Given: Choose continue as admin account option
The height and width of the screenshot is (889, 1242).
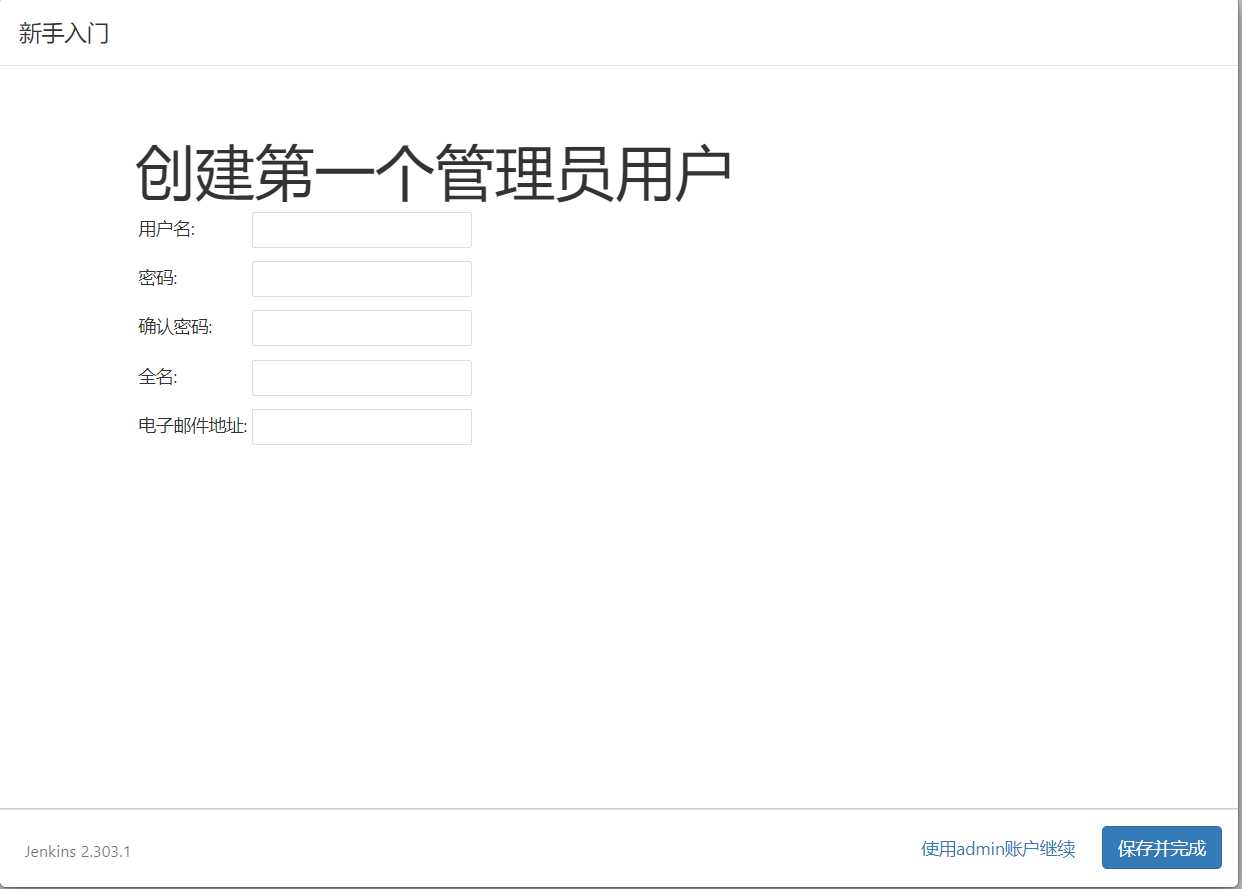Looking at the screenshot, I should tap(996, 848).
